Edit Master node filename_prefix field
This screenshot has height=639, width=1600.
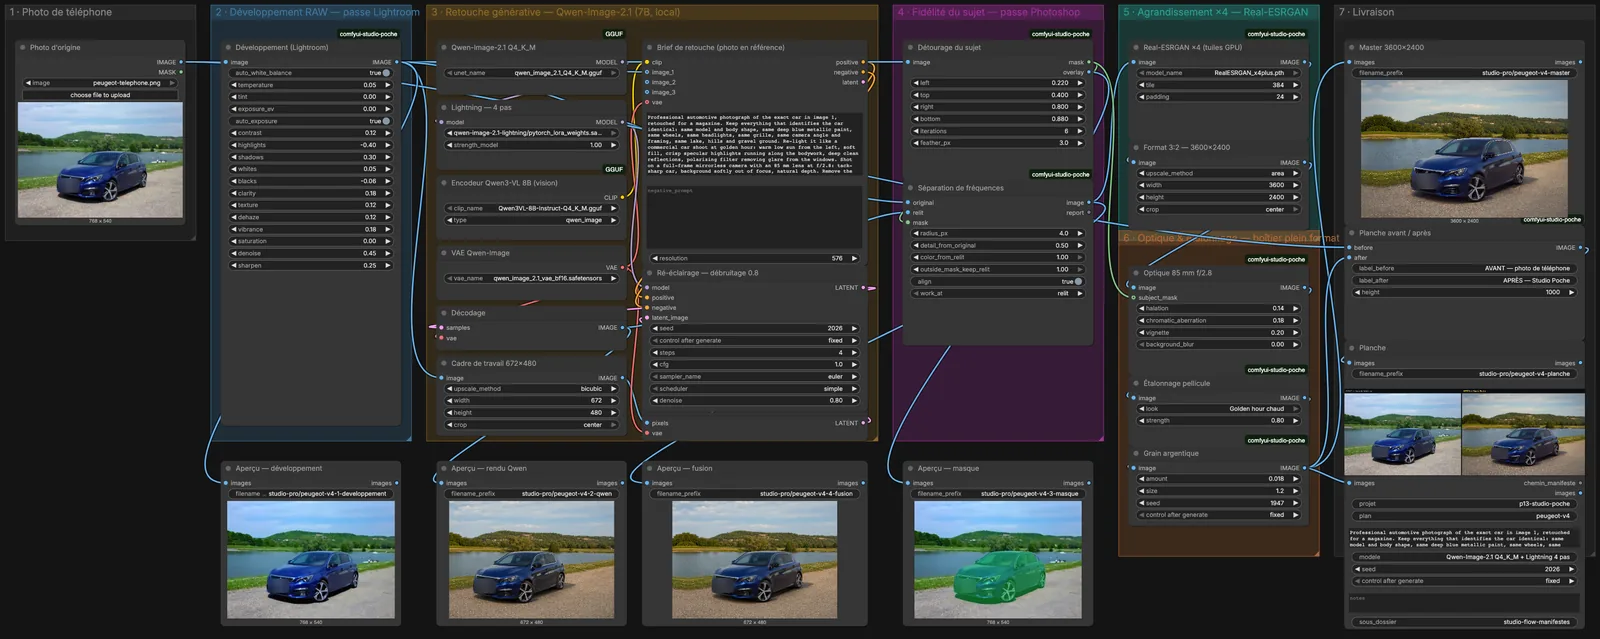[x=1465, y=73]
